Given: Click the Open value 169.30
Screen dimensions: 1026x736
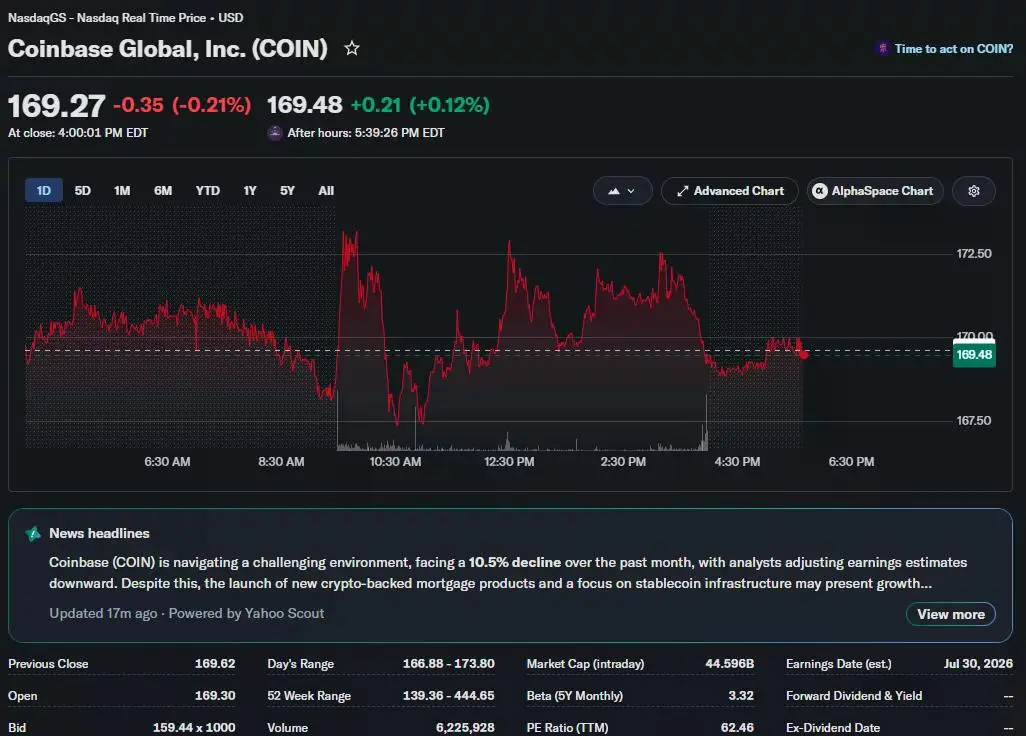Looking at the screenshot, I should pos(215,696).
